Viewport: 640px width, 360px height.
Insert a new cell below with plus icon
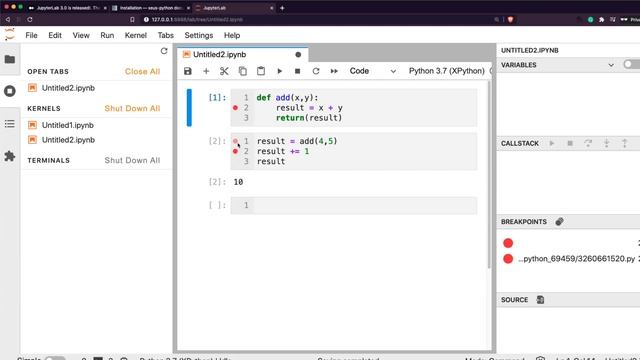[206, 71]
